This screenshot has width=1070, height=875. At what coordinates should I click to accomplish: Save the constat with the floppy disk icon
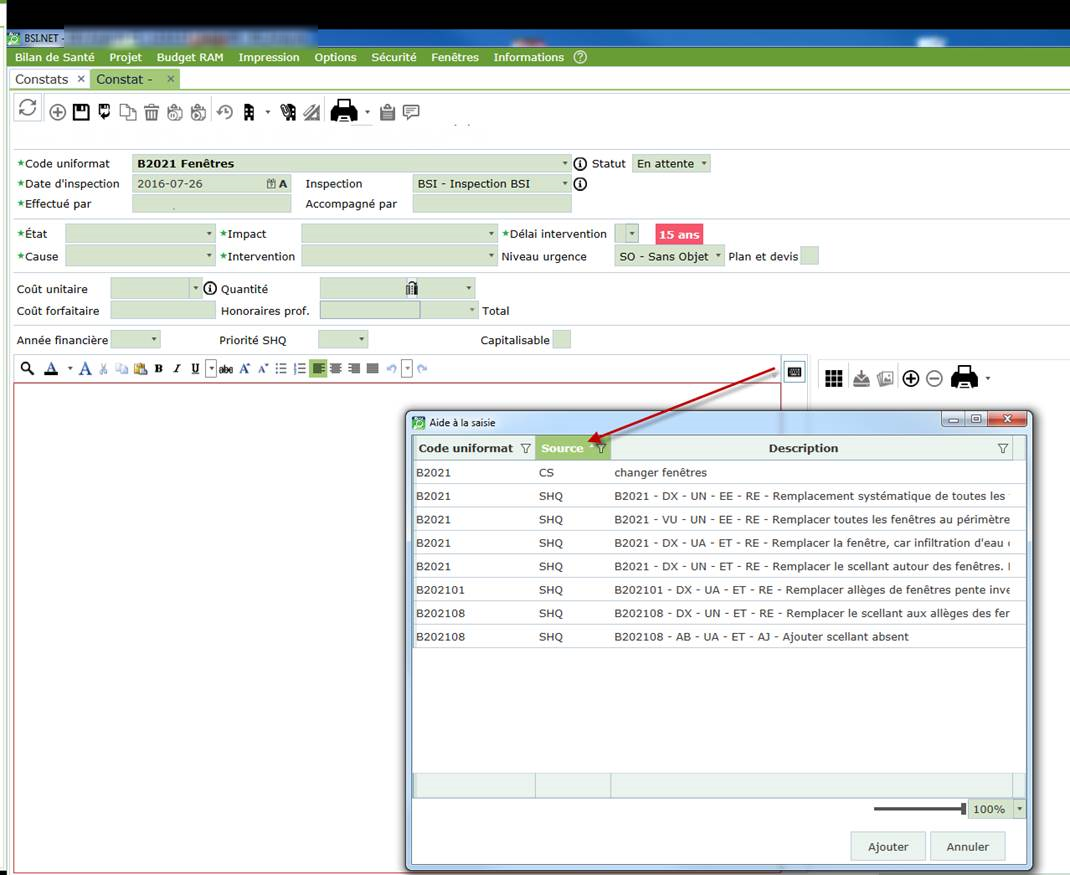81,112
